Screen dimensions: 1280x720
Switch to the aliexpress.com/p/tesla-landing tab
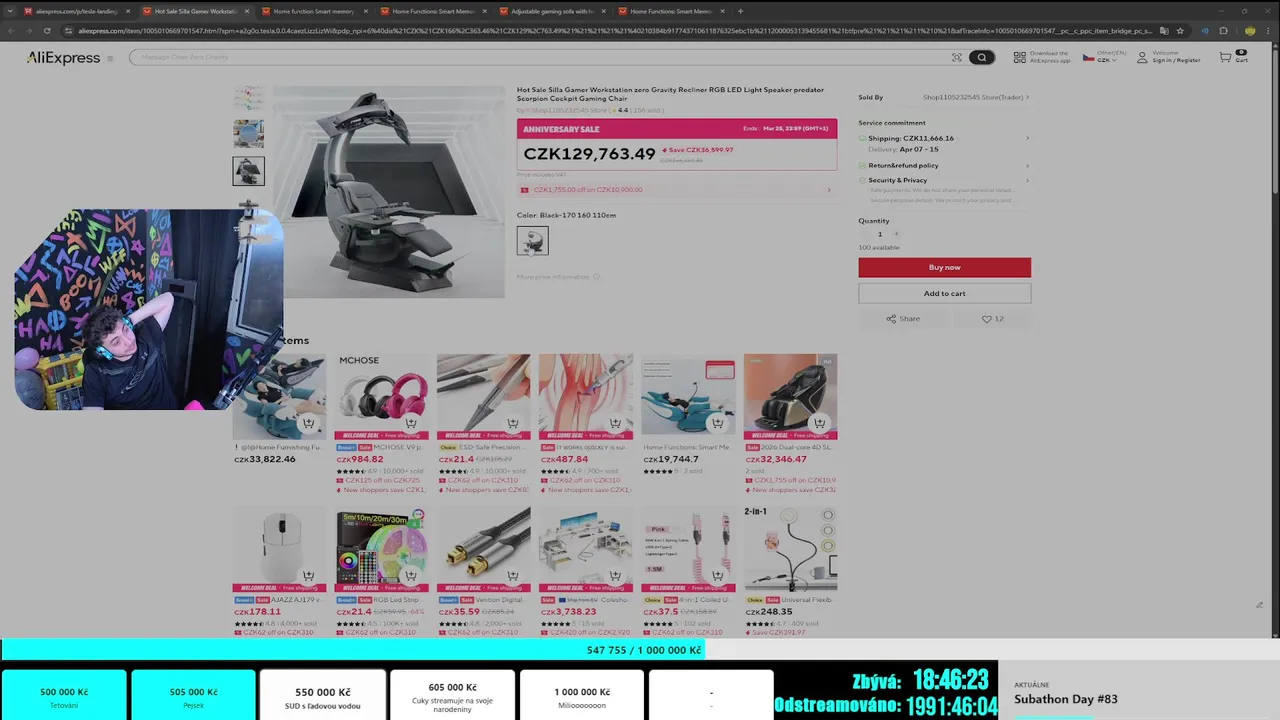(74, 11)
